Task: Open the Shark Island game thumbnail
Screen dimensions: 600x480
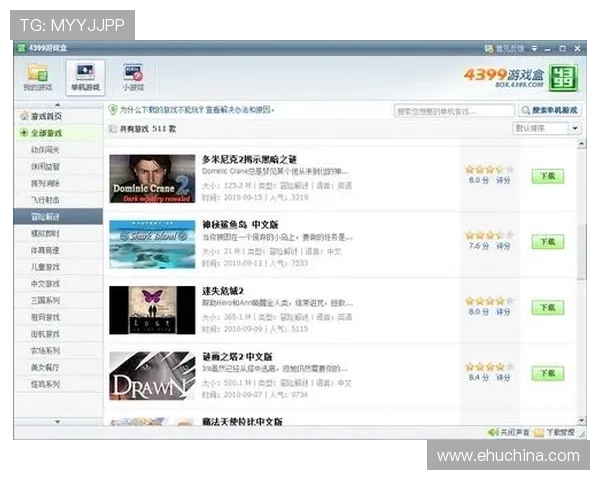Action: point(152,245)
